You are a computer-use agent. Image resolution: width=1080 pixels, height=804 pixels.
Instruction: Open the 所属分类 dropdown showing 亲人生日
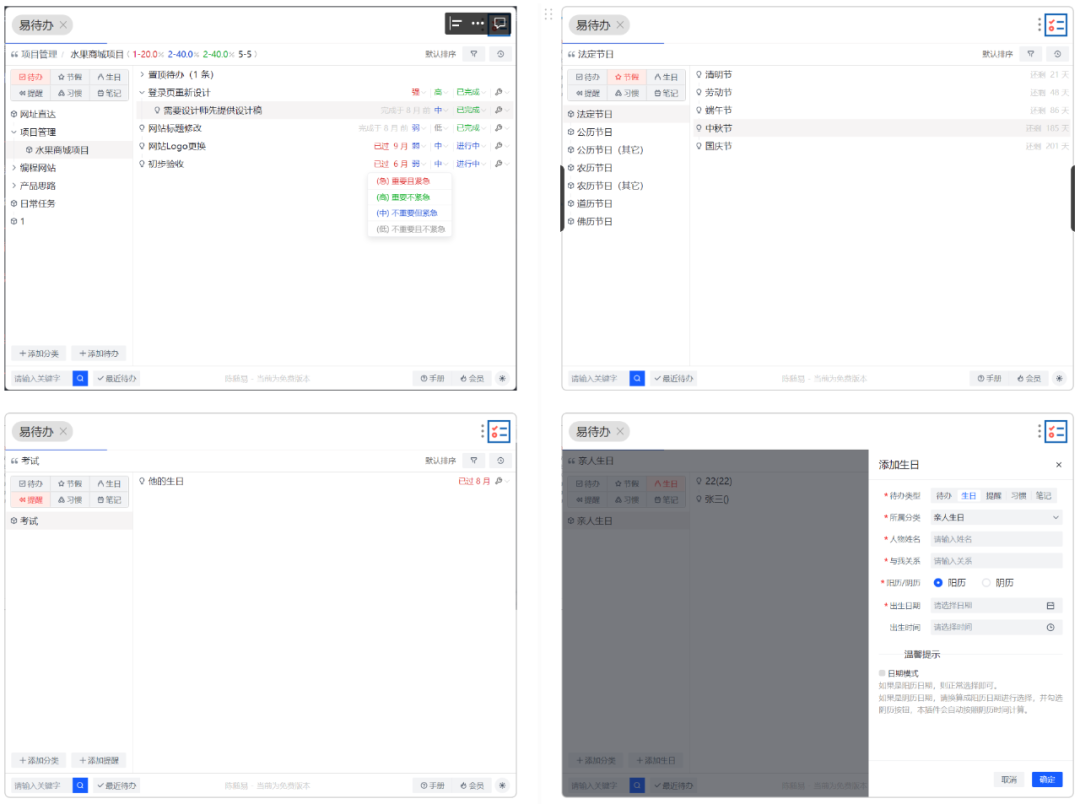click(996, 517)
